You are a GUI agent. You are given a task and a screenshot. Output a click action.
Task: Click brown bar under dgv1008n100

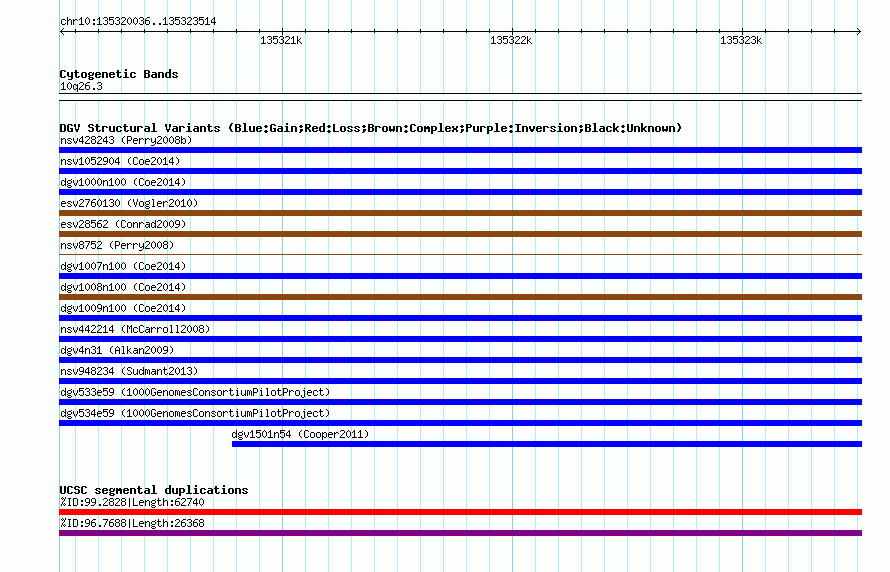coord(460,297)
